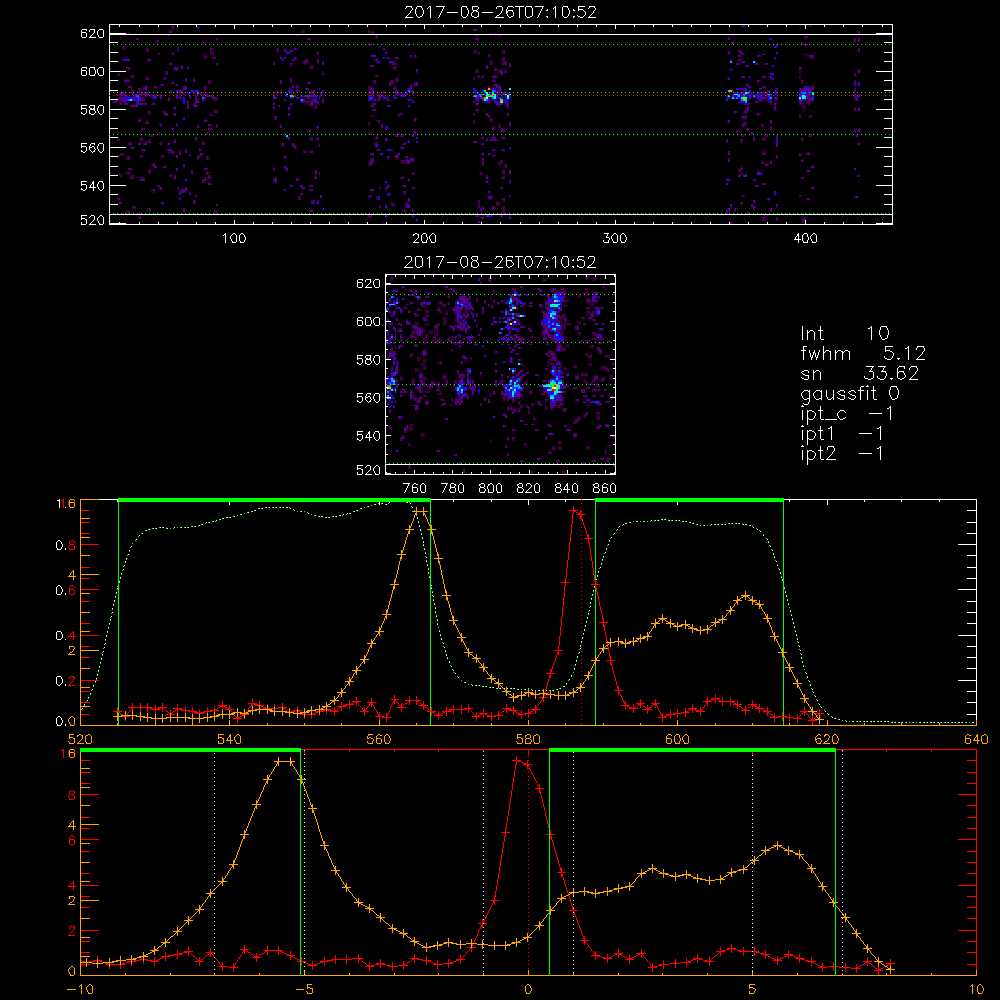The image size is (1000, 1000).
Task: Click the small zoomed spectrogram image
Action: coord(500,374)
